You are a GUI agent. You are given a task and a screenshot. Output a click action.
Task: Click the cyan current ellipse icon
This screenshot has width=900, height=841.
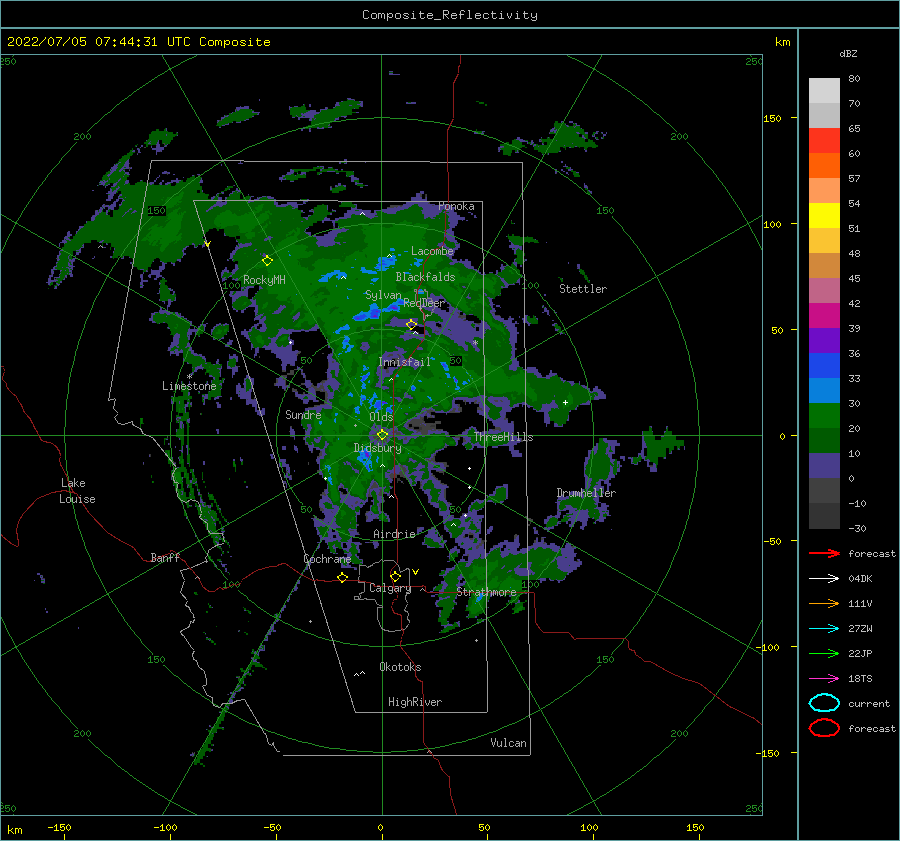pyautogui.click(x=824, y=703)
